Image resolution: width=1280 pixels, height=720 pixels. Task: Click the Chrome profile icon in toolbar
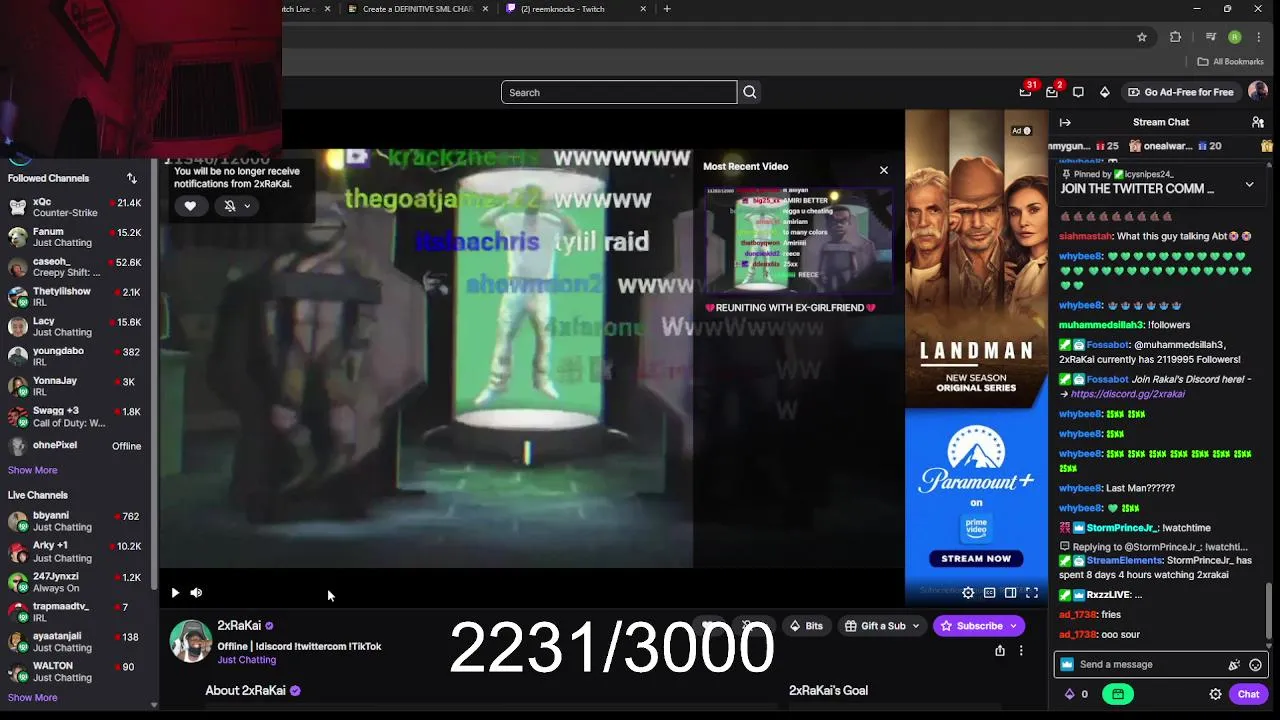click(1235, 37)
